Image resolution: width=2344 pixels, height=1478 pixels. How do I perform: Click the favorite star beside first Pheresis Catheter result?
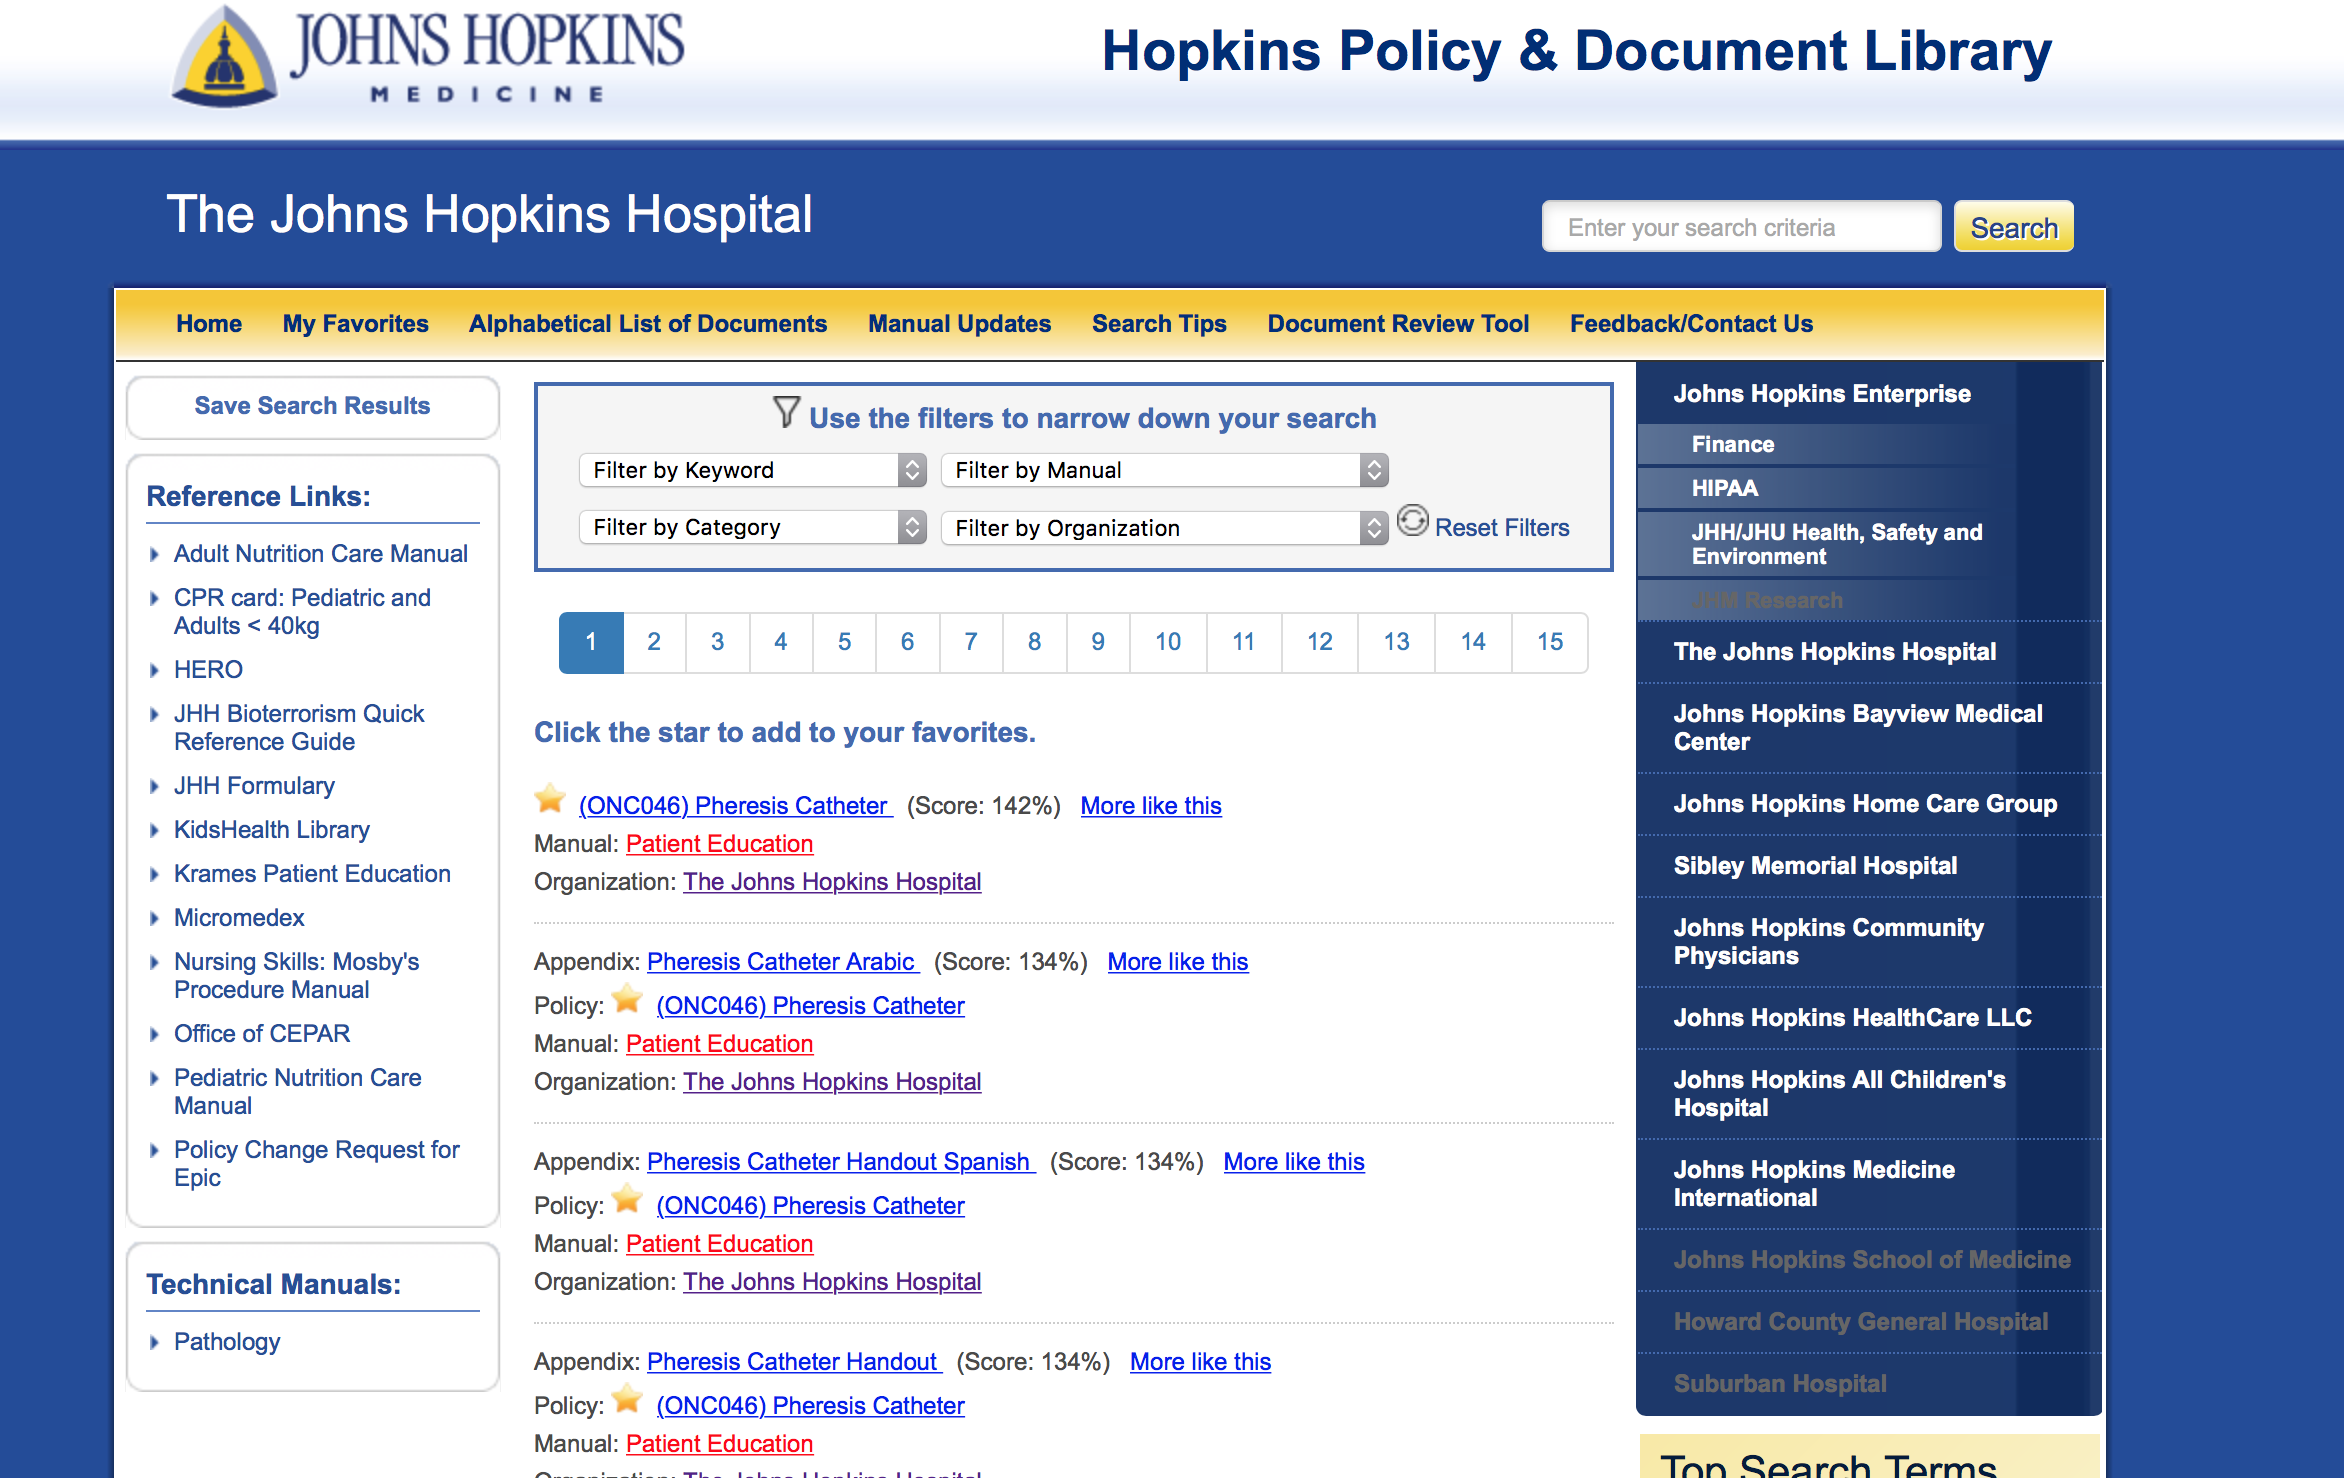[x=550, y=799]
